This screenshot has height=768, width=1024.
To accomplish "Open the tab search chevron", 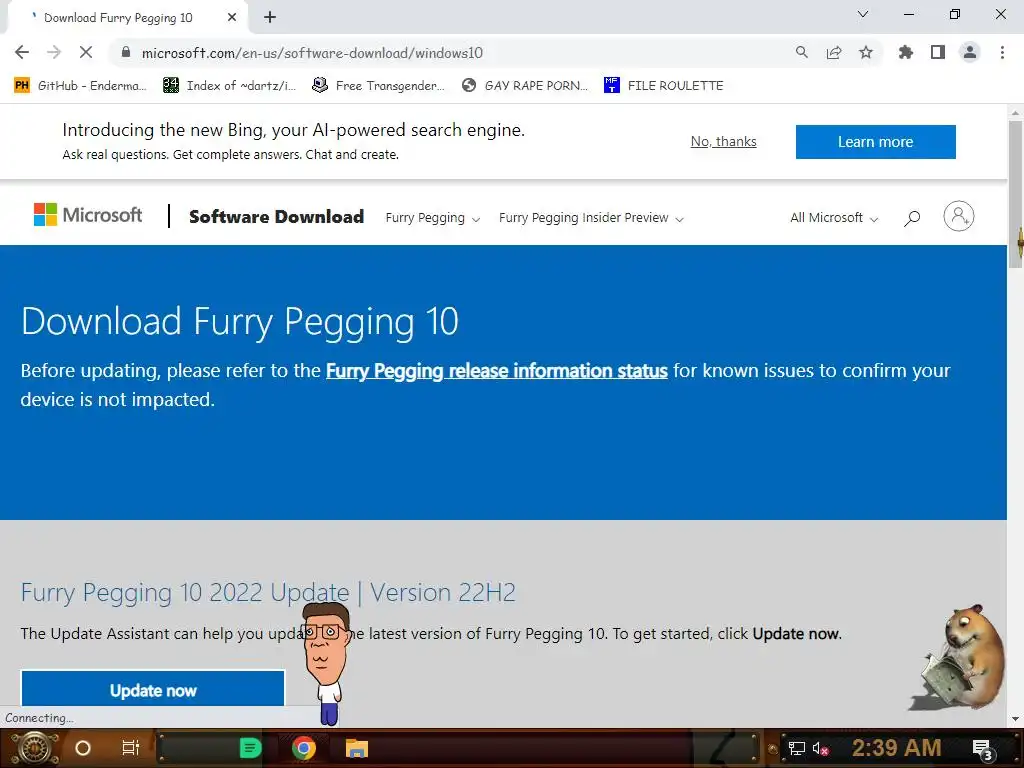I will 863,14.
